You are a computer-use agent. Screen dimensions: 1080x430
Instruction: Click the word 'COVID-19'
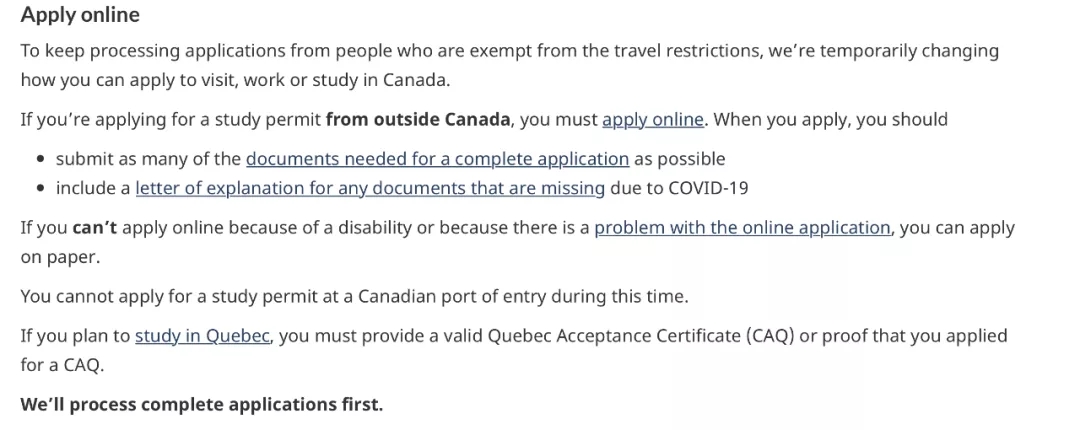pos(708,187)
